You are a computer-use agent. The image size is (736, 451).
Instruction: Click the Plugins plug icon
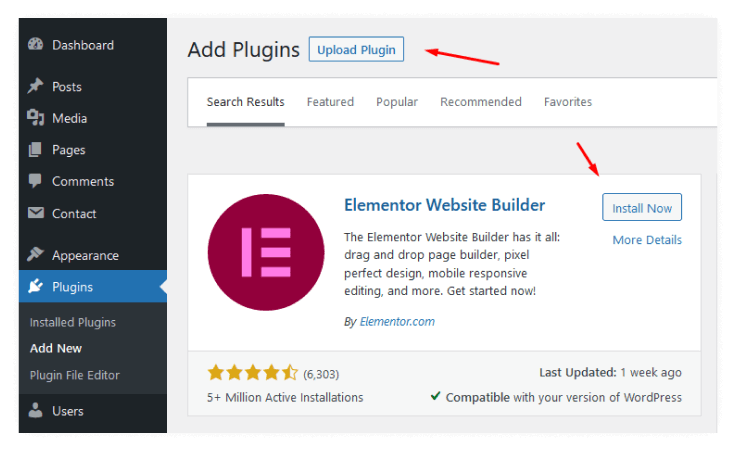coord(35,286)
